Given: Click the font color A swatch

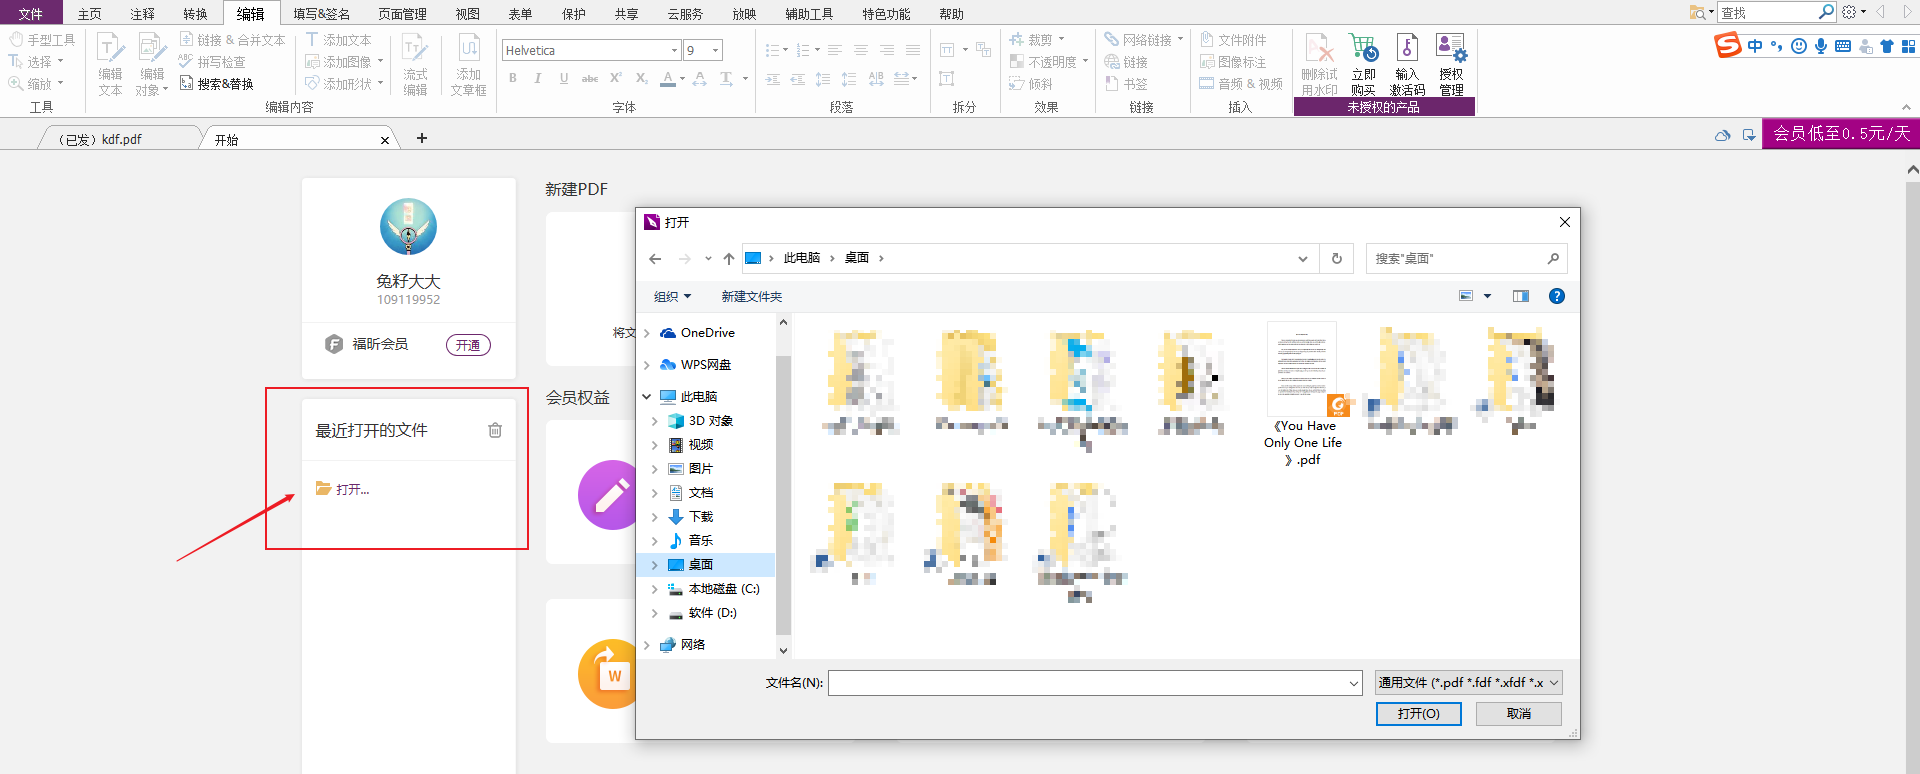Looking at the screenshot, I should [x=668, y=78].
